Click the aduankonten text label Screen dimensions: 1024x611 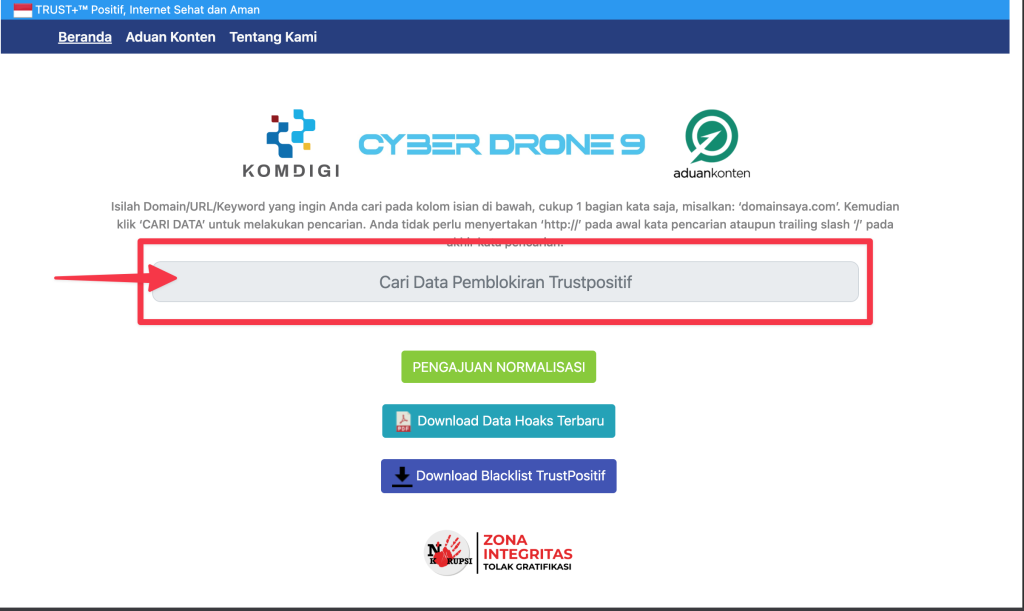pos(712,172)
